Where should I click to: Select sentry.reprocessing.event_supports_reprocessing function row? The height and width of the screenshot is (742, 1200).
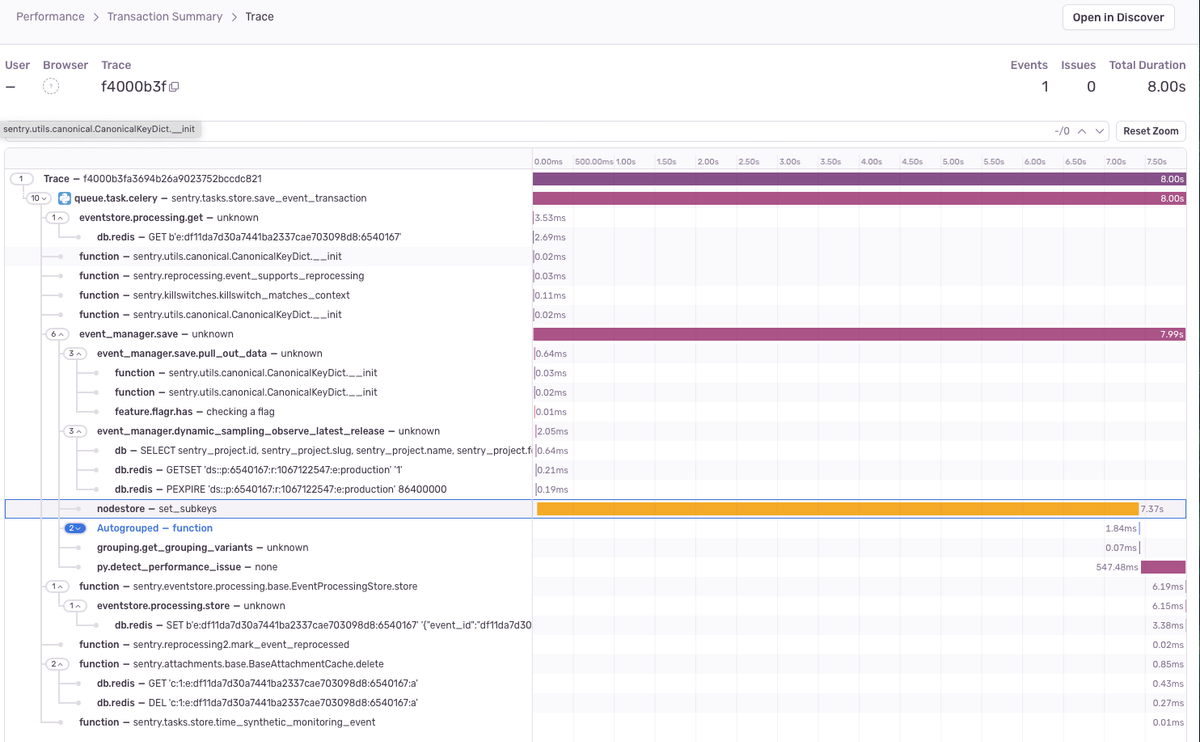tap(595, 276)
